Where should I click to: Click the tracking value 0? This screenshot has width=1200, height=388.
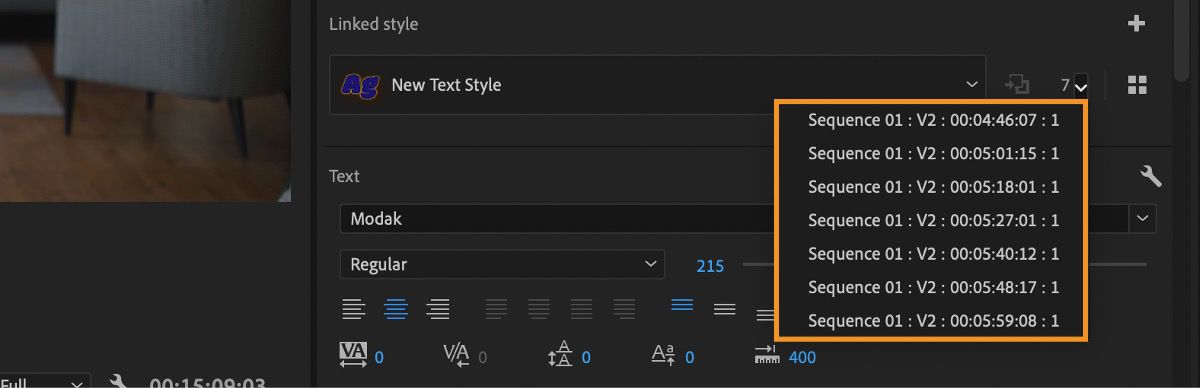379,357
